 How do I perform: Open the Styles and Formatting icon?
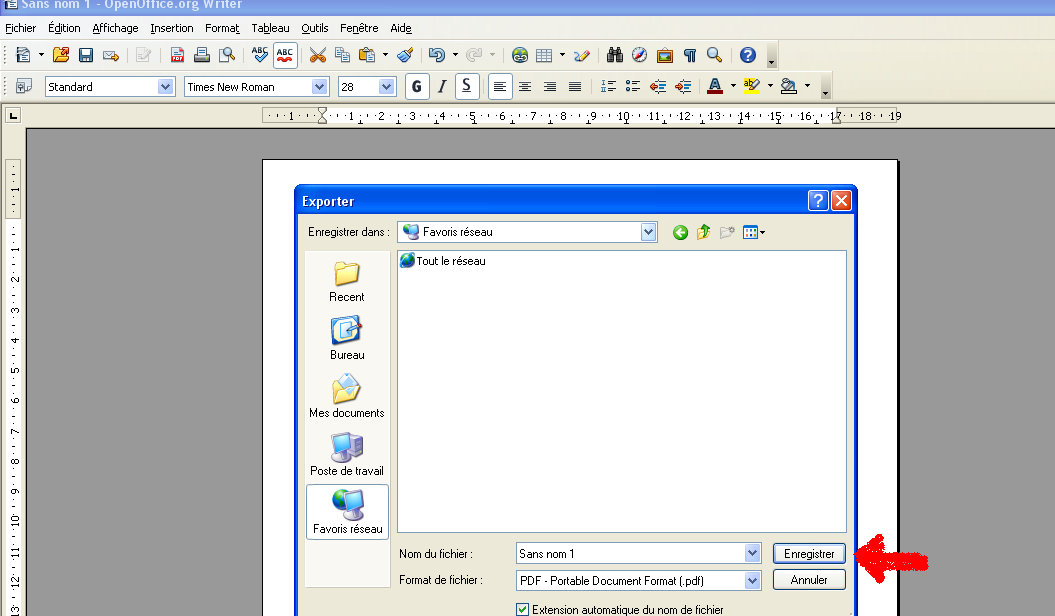click(24, 87)
